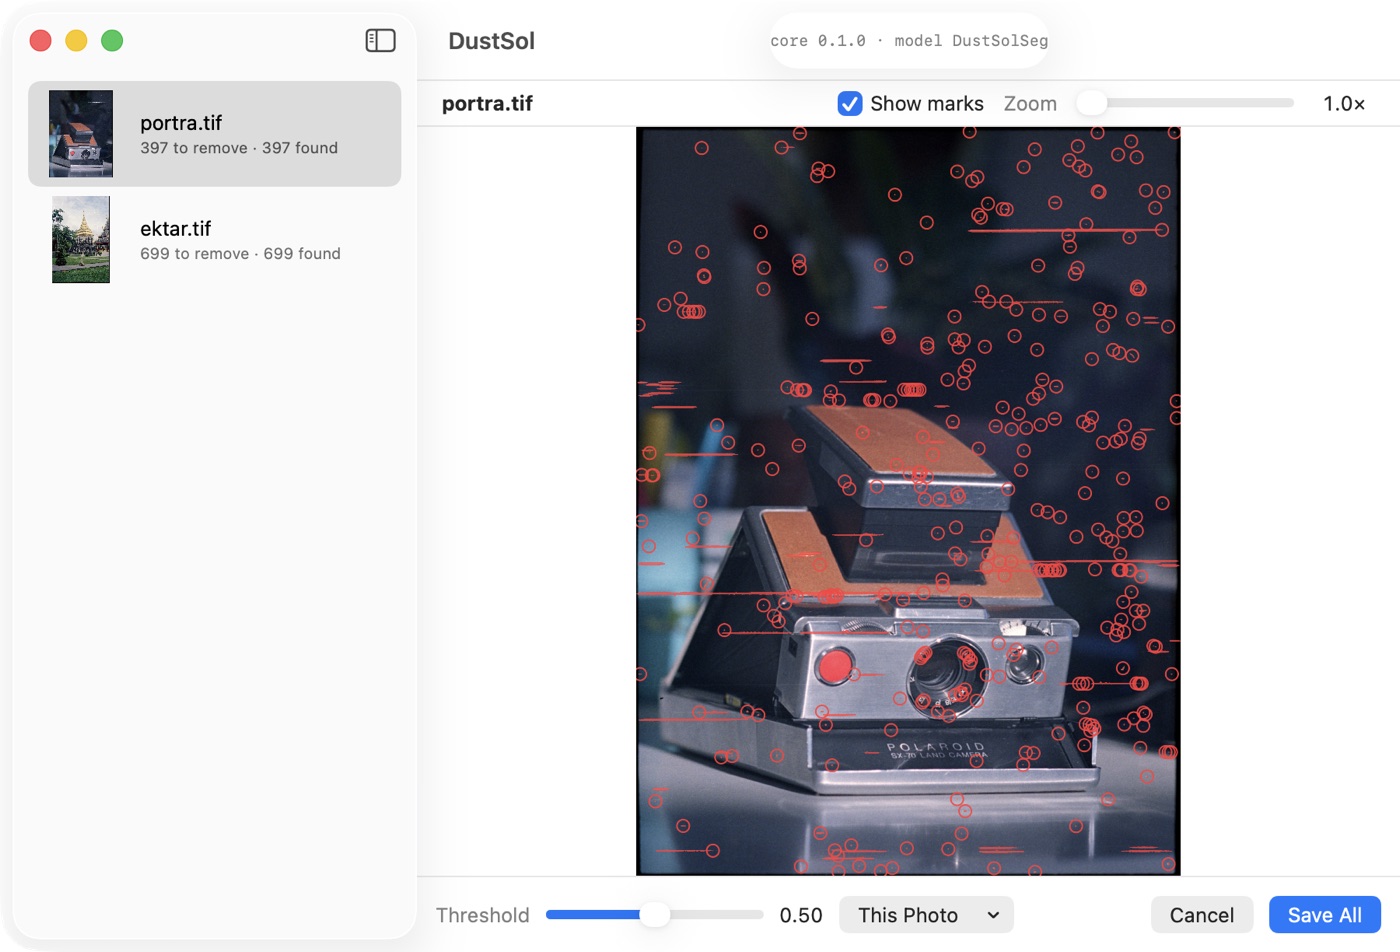Click the Threshold label
Screen dimensions: 1400x952
click(483, 915)
